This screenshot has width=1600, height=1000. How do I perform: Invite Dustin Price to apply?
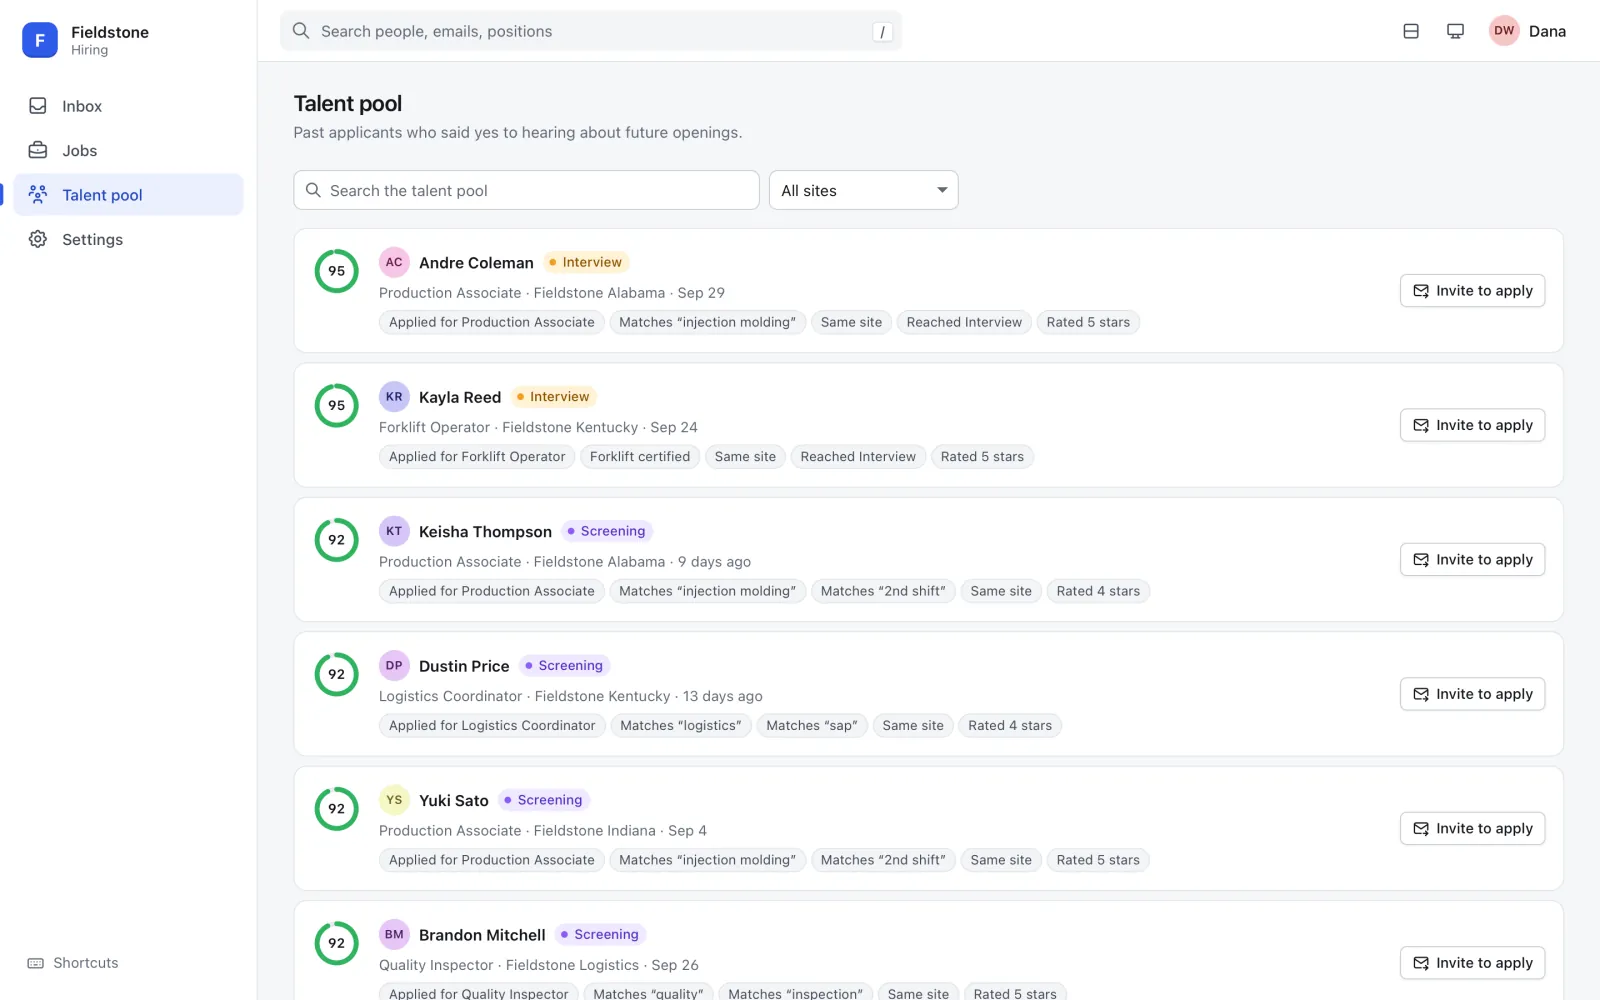pyautogui.click(x=1472, y=694)
